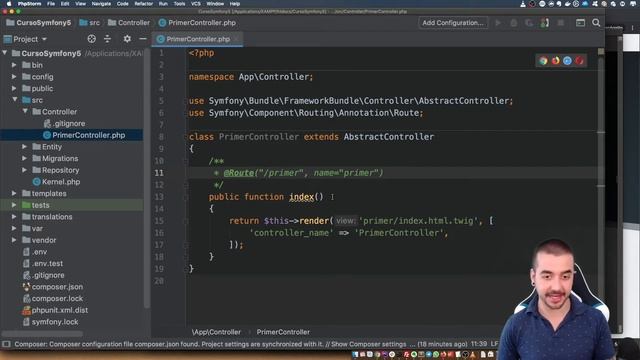Open Chrome browser preview icon
Screen dimensions: 640x360
[543, 61]
